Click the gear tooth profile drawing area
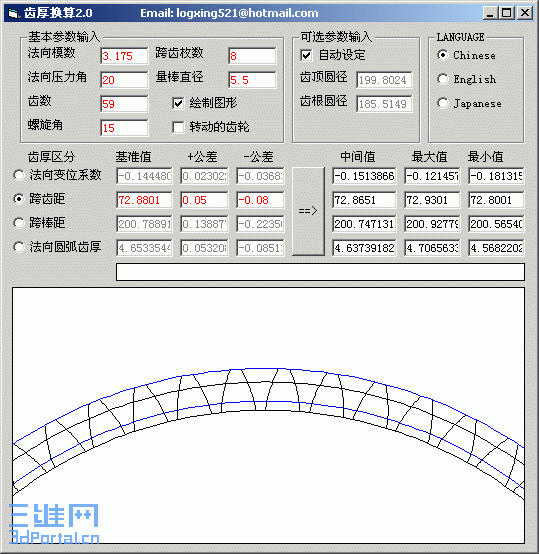 [x=268, y=415]
